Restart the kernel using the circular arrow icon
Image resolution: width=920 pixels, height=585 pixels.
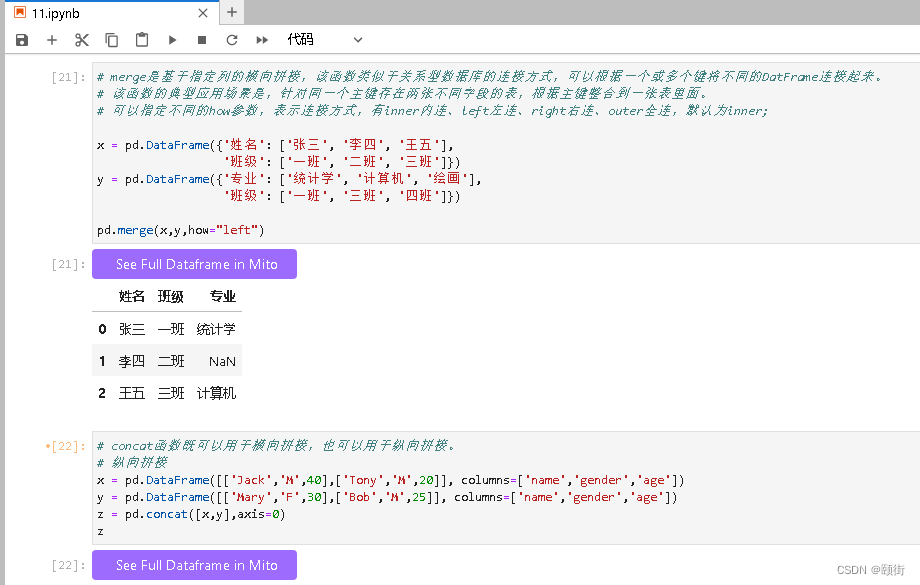230,39
